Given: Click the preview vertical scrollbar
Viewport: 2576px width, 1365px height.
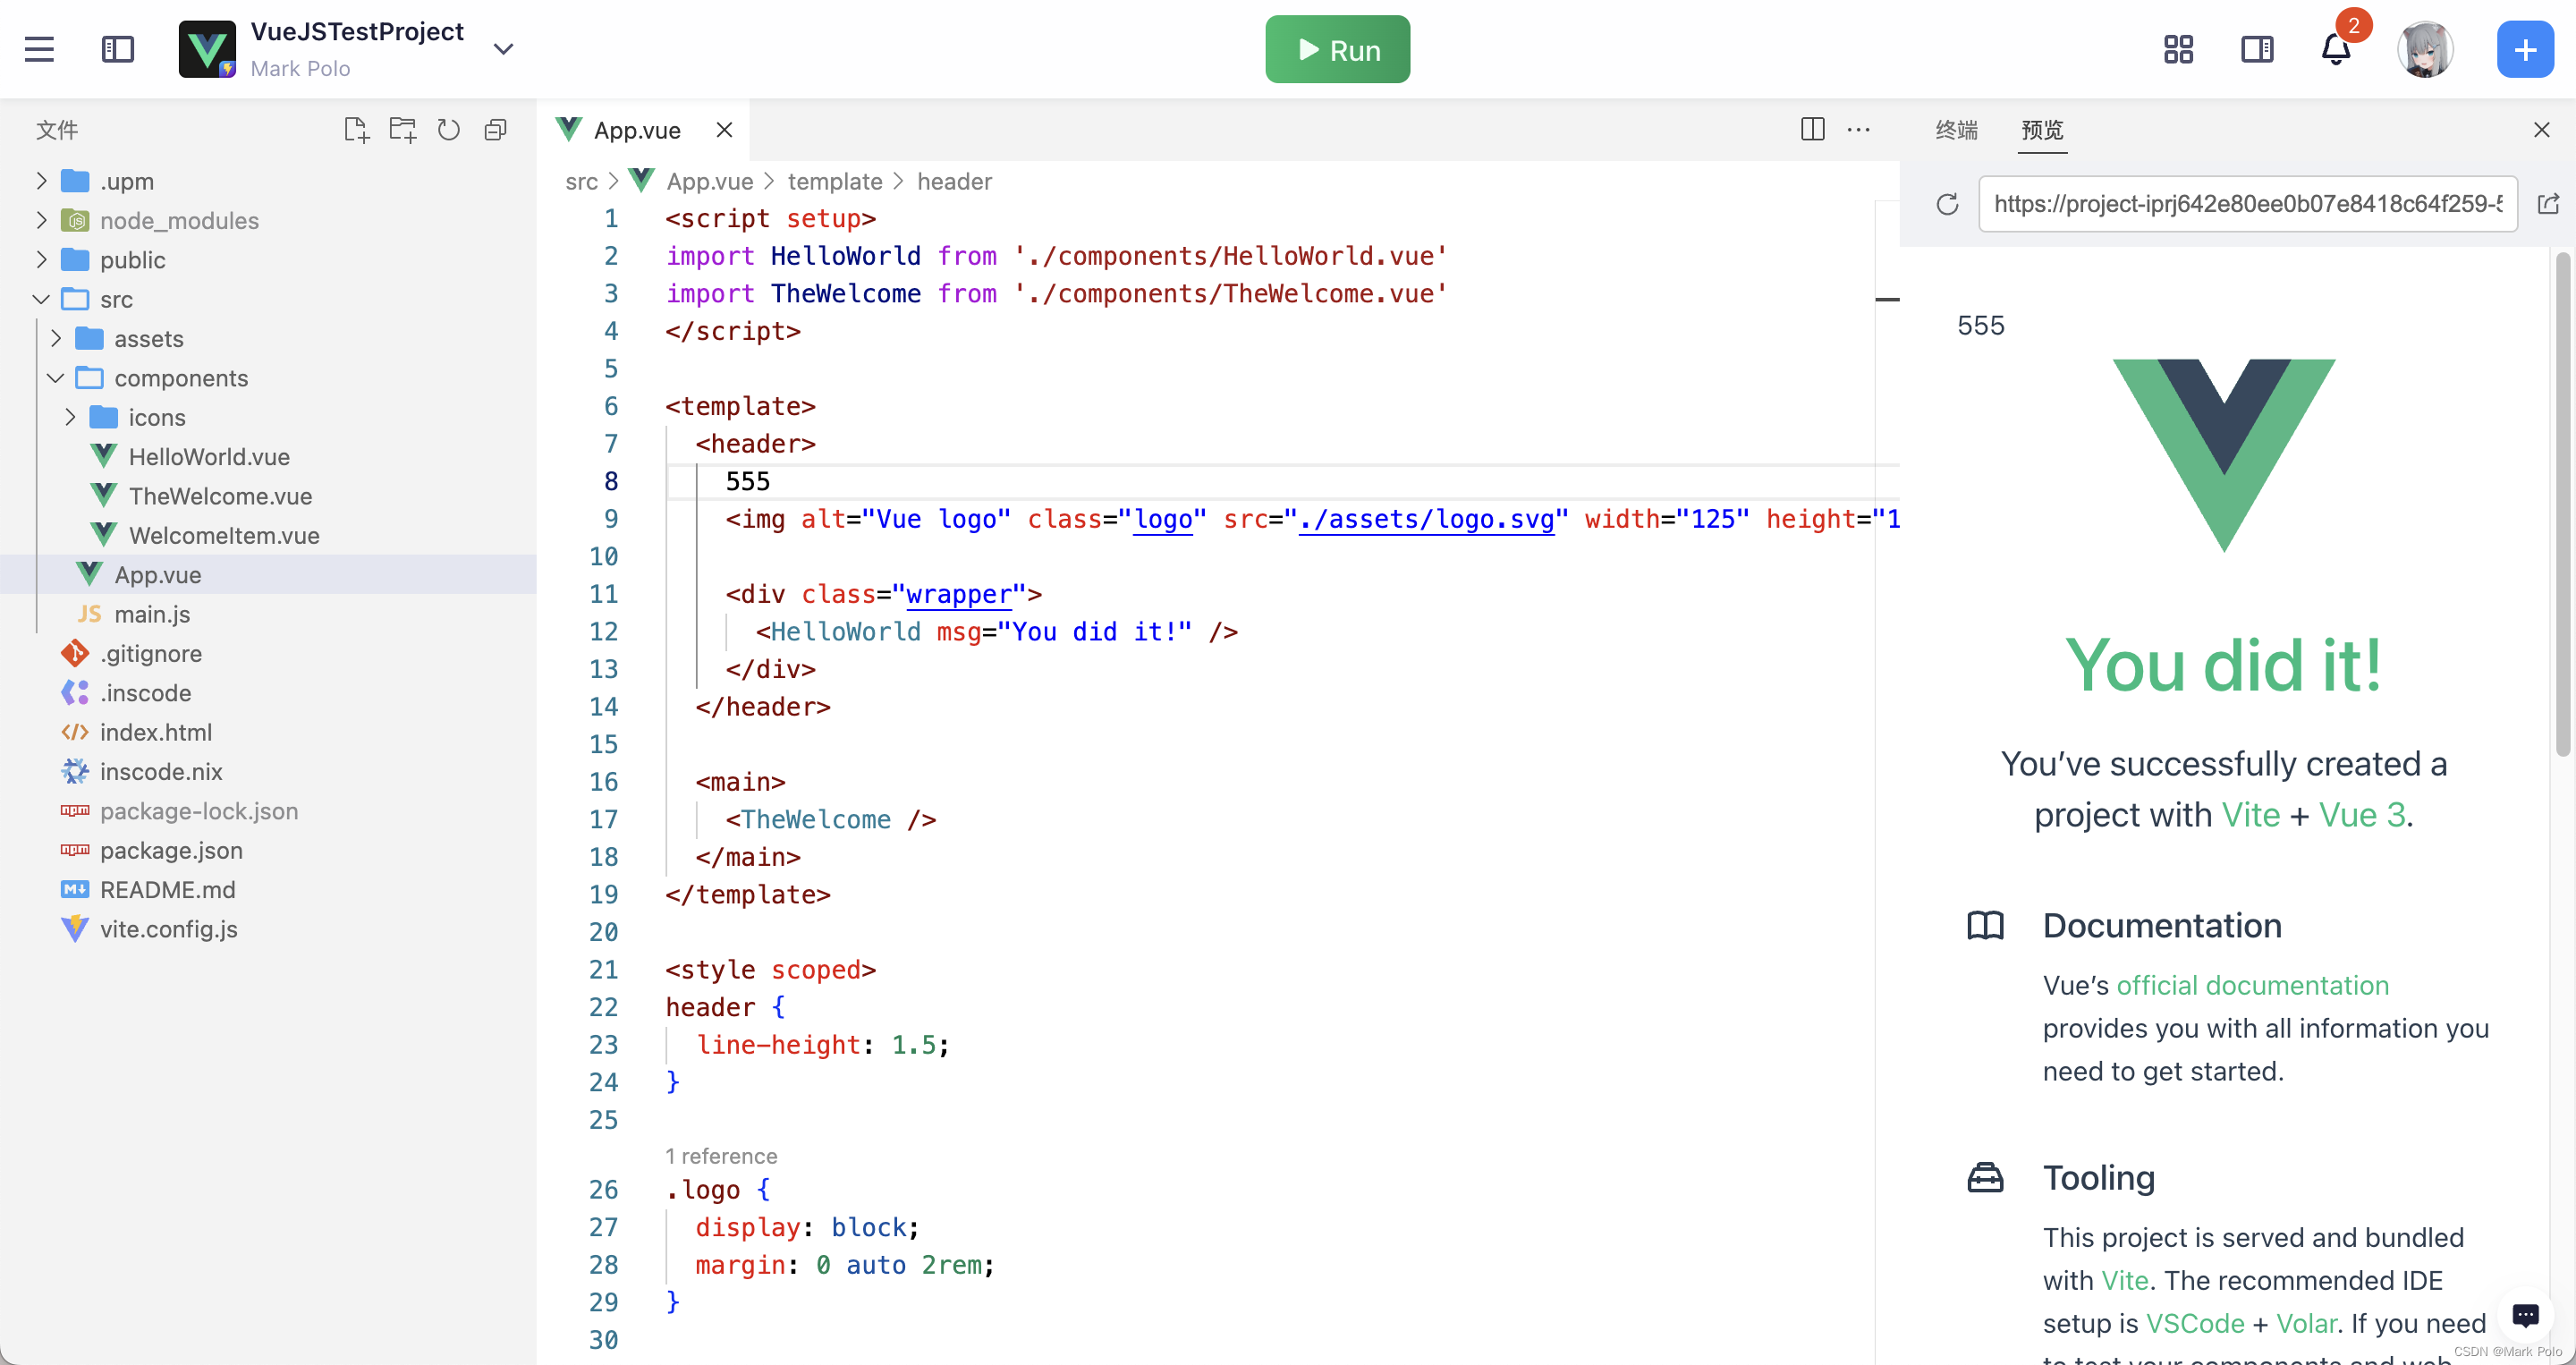Looking at the screenshot, I should [x=2563, y=504].
